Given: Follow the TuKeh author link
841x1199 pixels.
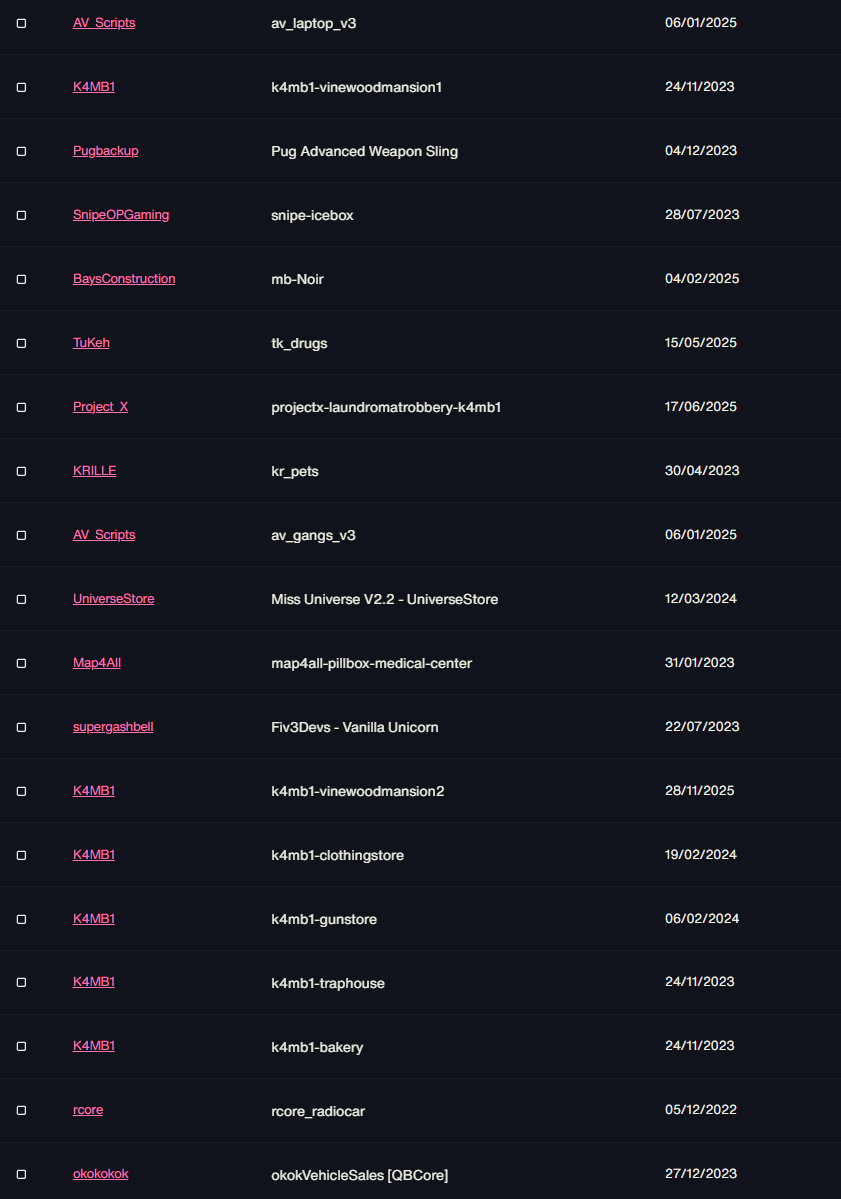Looking at the screenshot, I should [x=91, y=343].
